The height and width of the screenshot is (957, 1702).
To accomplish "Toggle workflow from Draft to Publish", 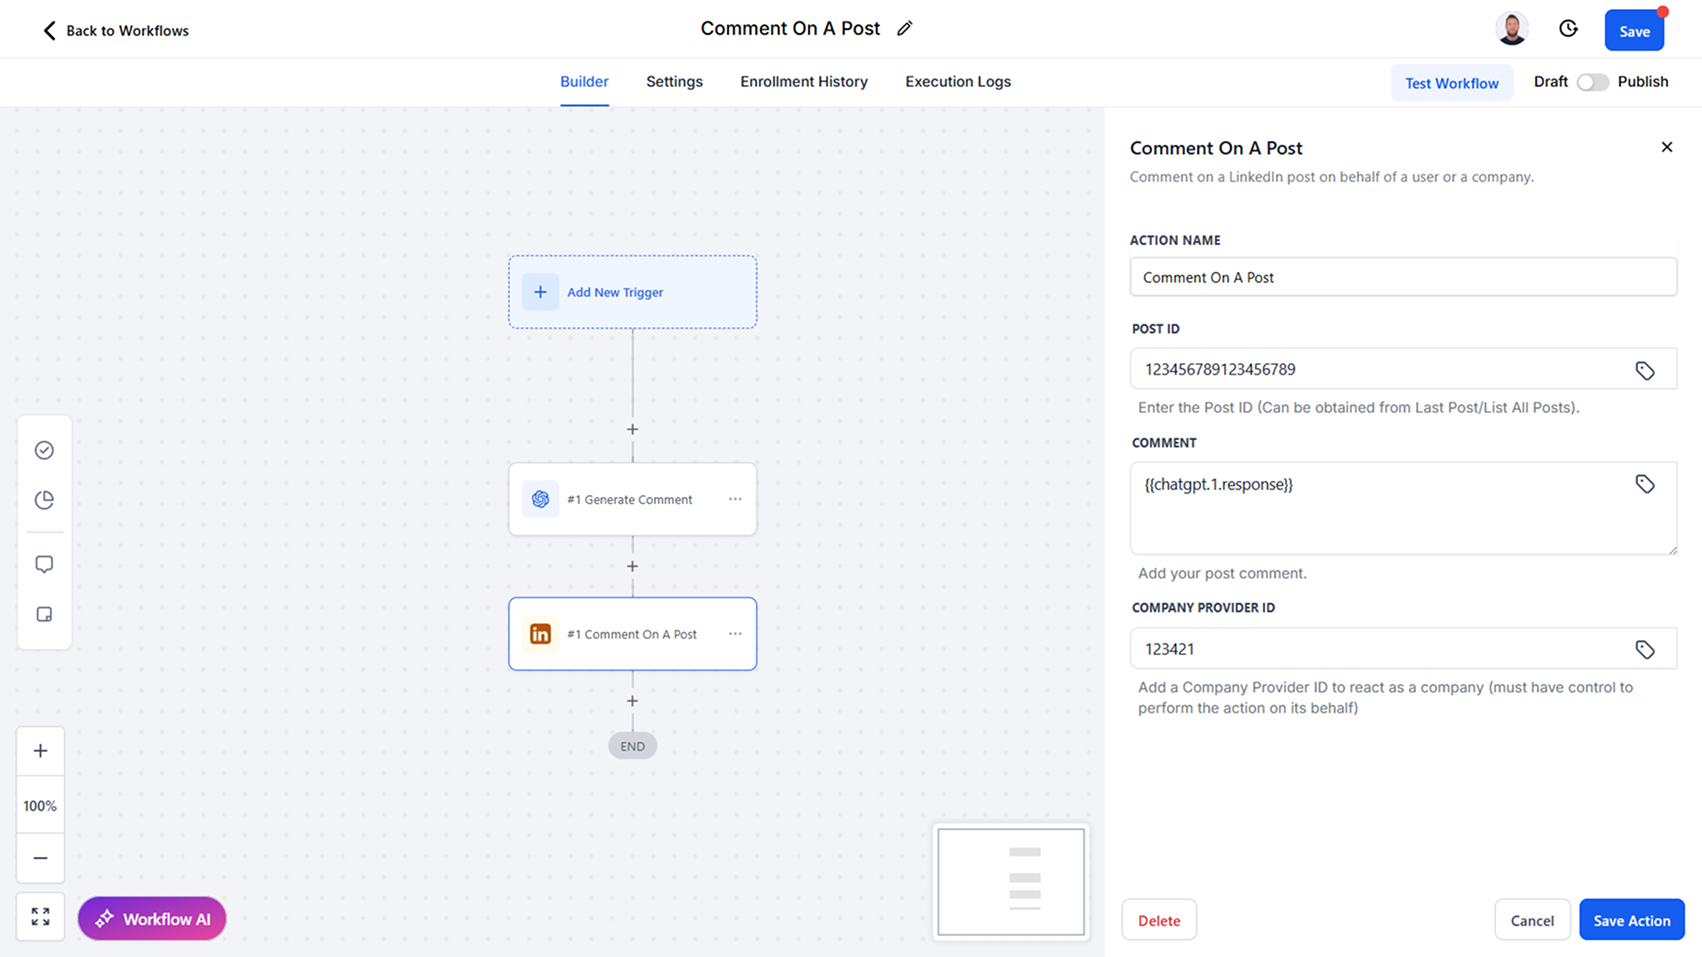I will coord(1593,82).
